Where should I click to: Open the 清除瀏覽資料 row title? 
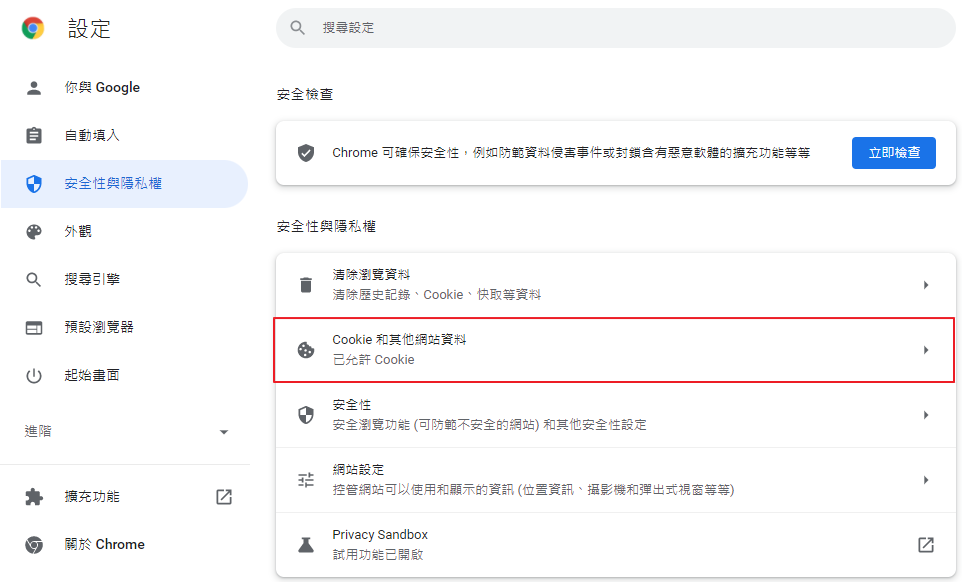[371, 275]
